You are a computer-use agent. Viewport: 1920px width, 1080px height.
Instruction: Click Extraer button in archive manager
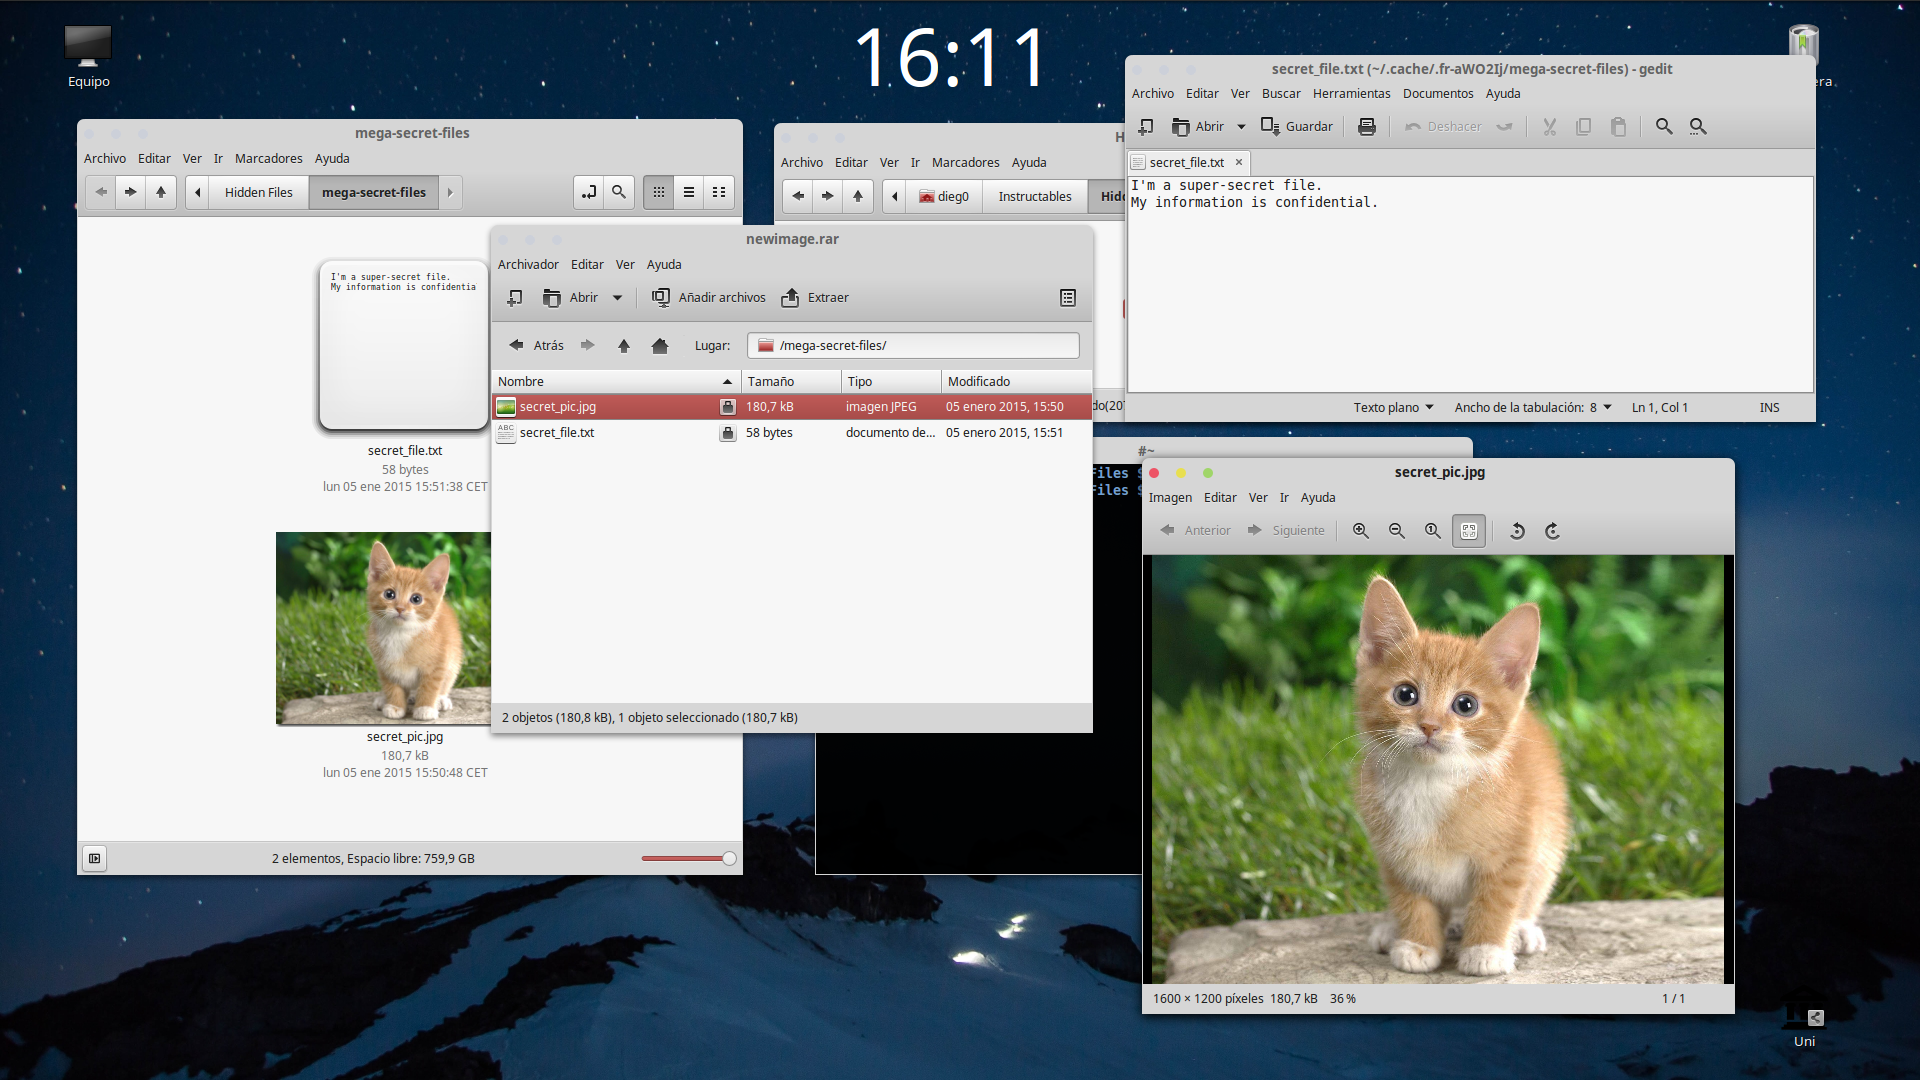pos(815,297)
